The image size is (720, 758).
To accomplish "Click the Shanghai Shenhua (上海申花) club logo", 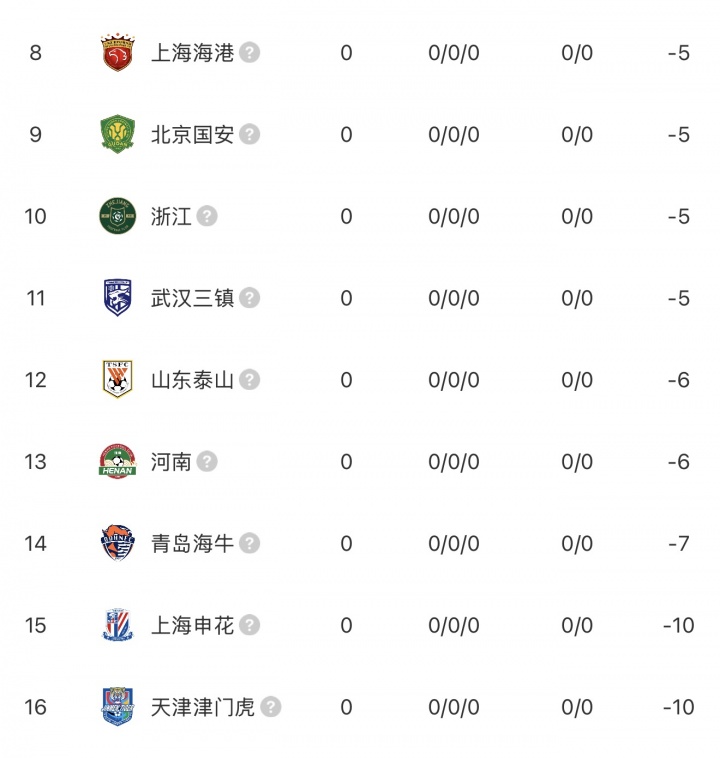I will pos(117,626).
